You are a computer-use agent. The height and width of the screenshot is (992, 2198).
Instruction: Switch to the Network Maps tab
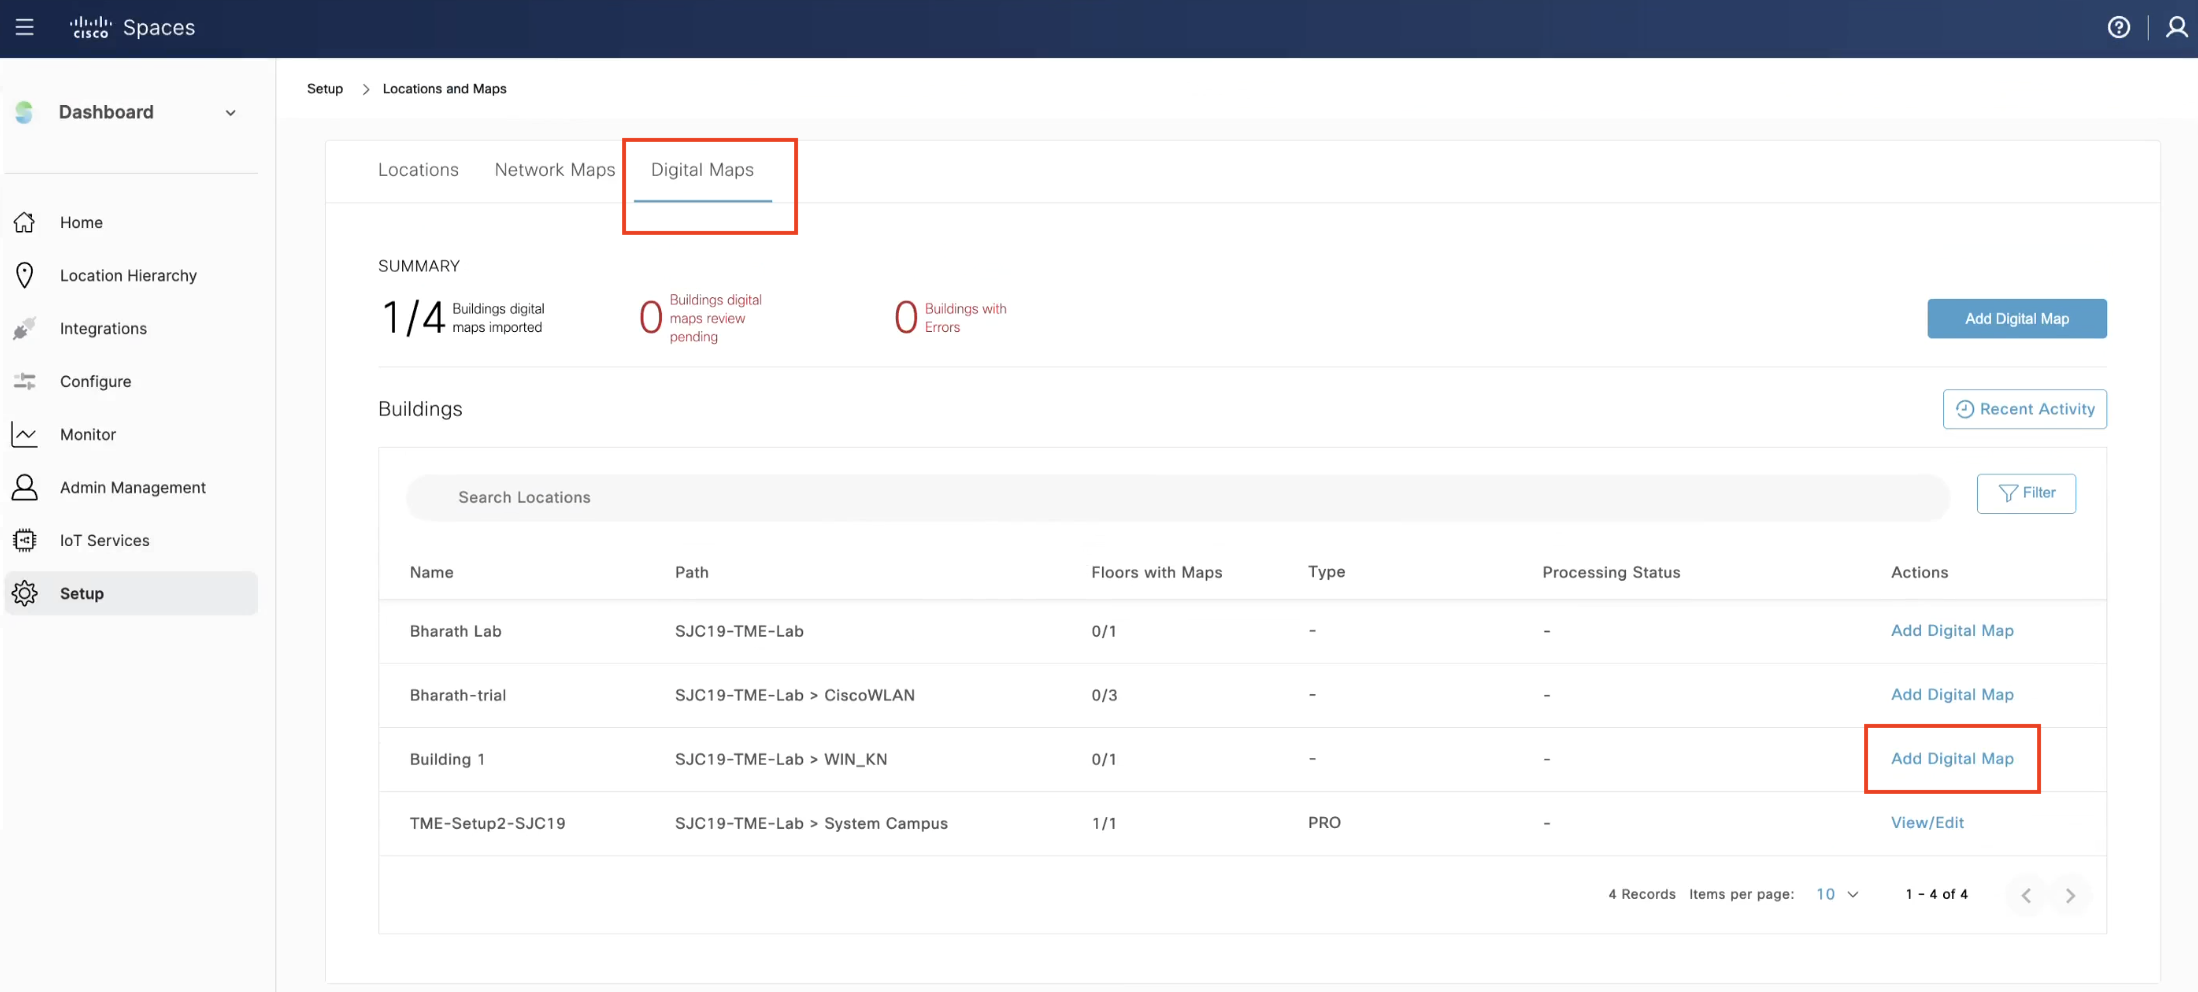[x=554, y=170]
